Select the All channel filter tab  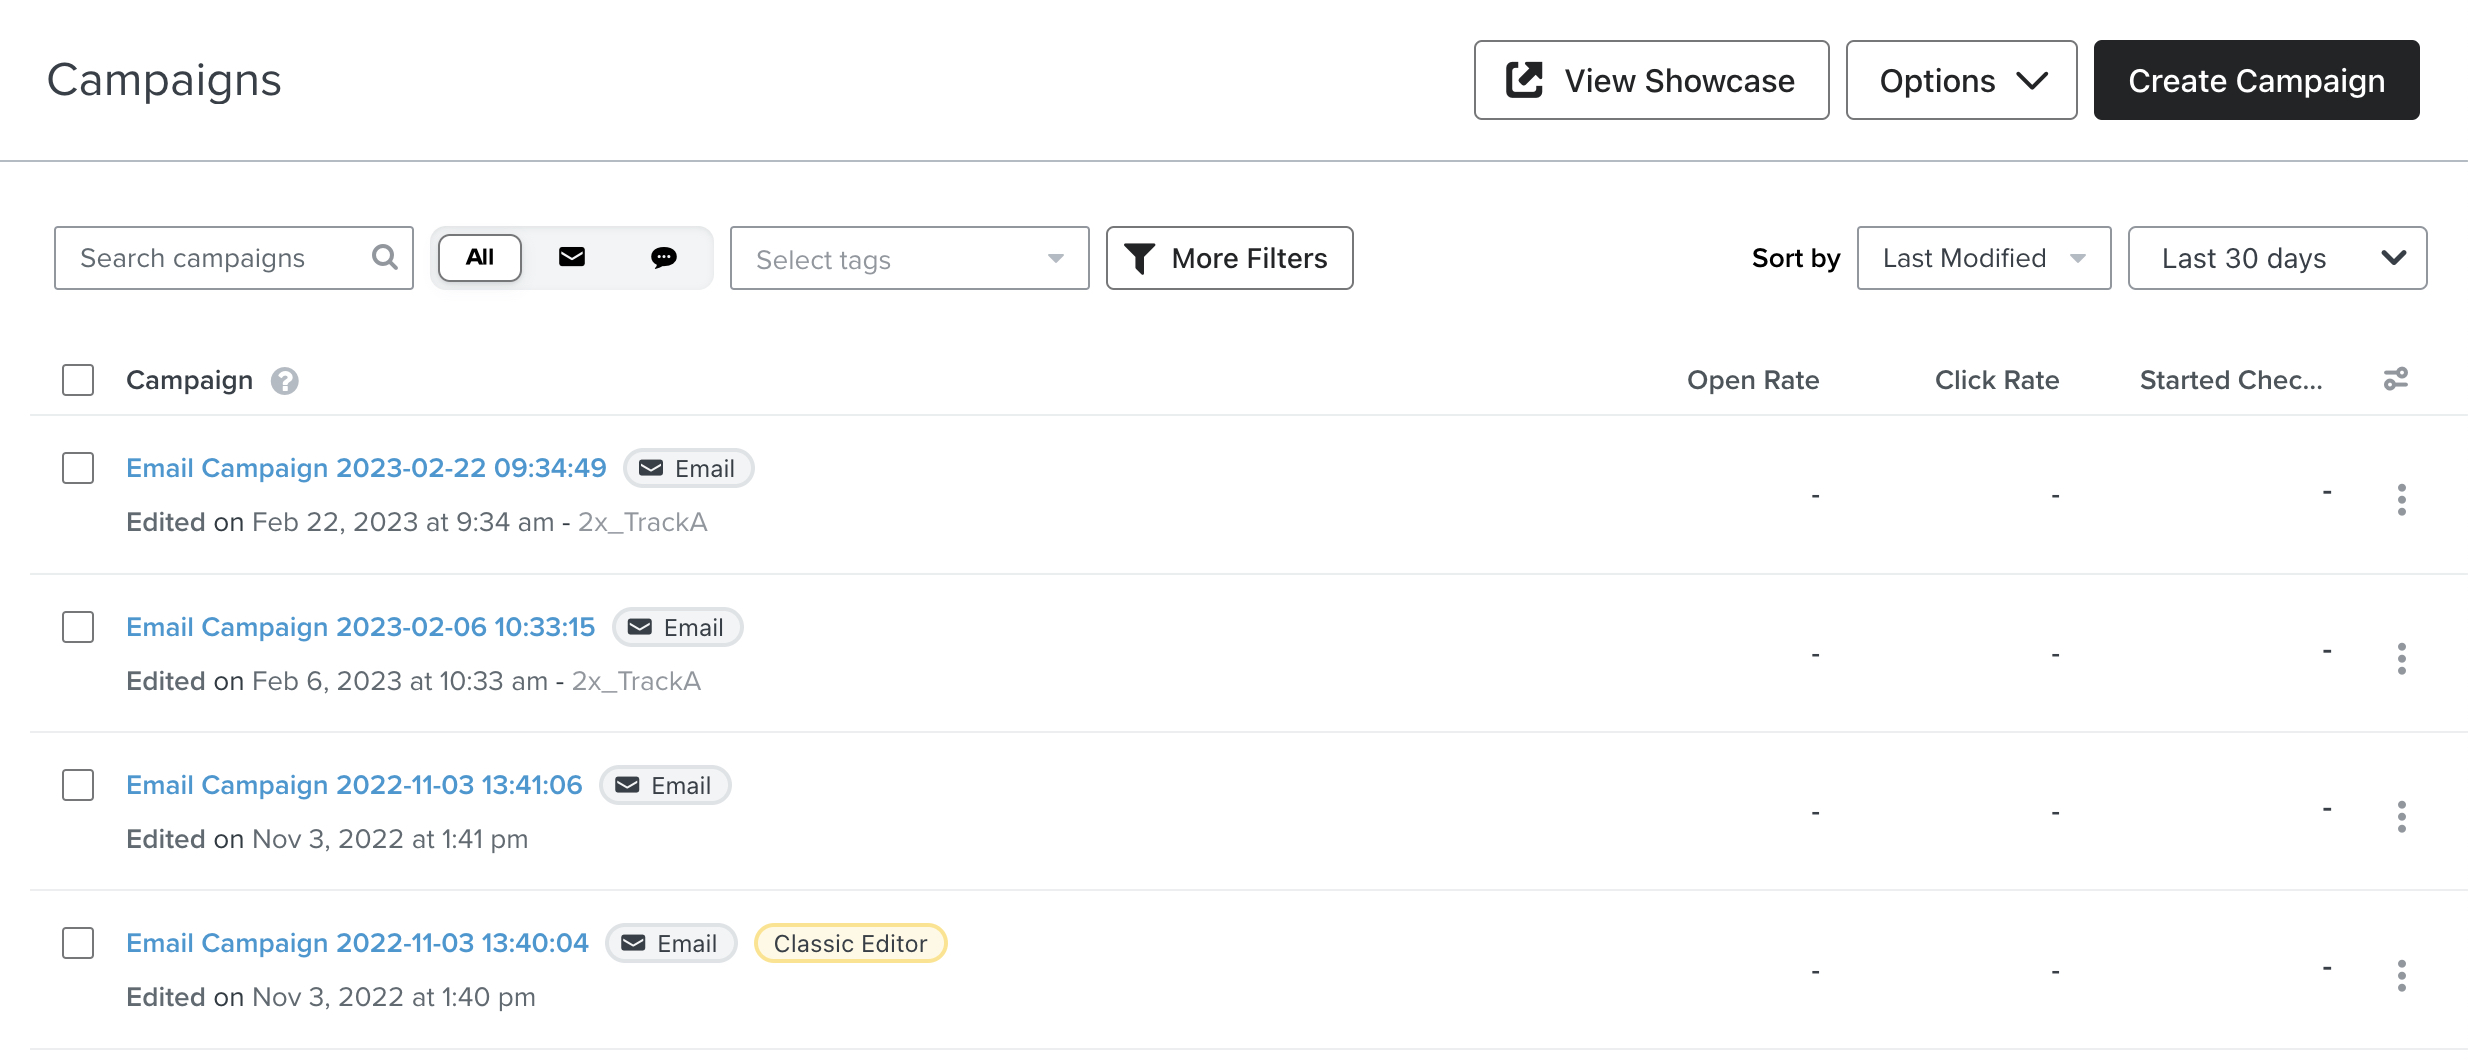(480, 258)
